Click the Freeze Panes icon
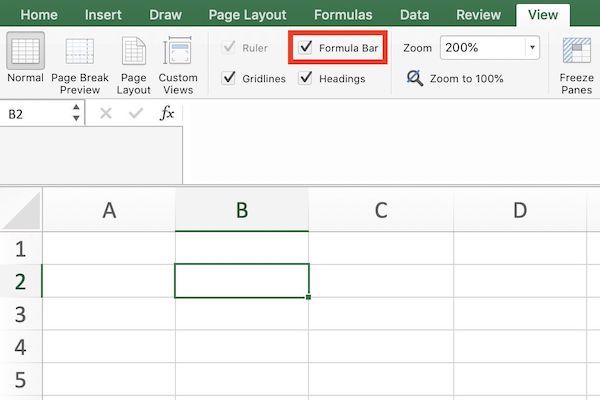The image size is (600, 400). pos(576,51)
